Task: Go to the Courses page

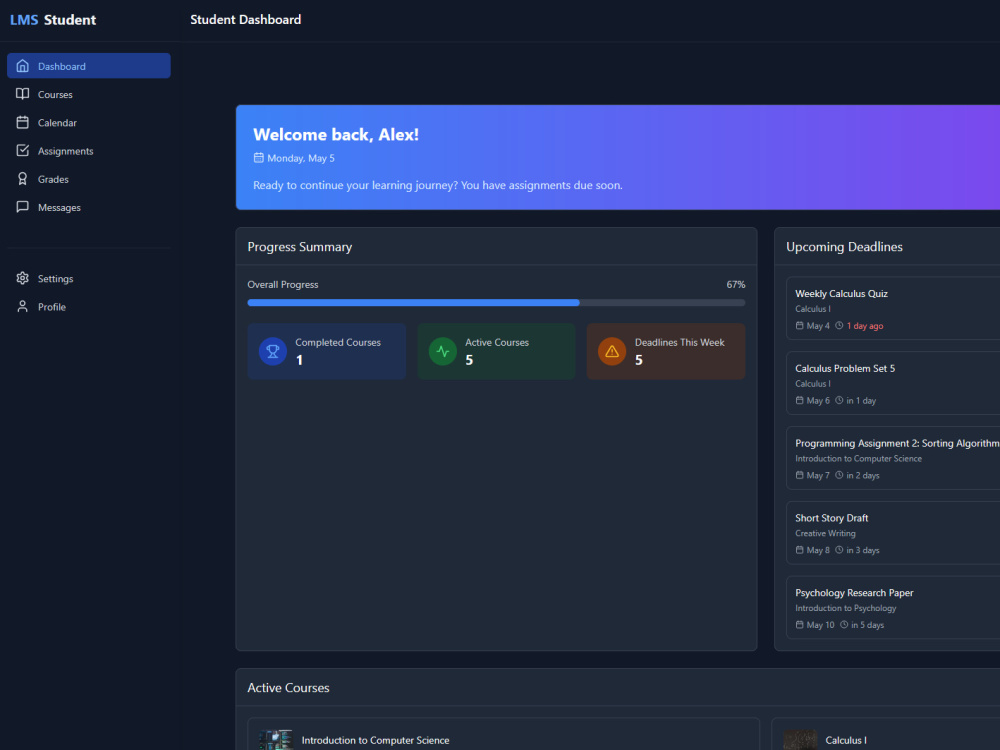Action: (89, 94)
